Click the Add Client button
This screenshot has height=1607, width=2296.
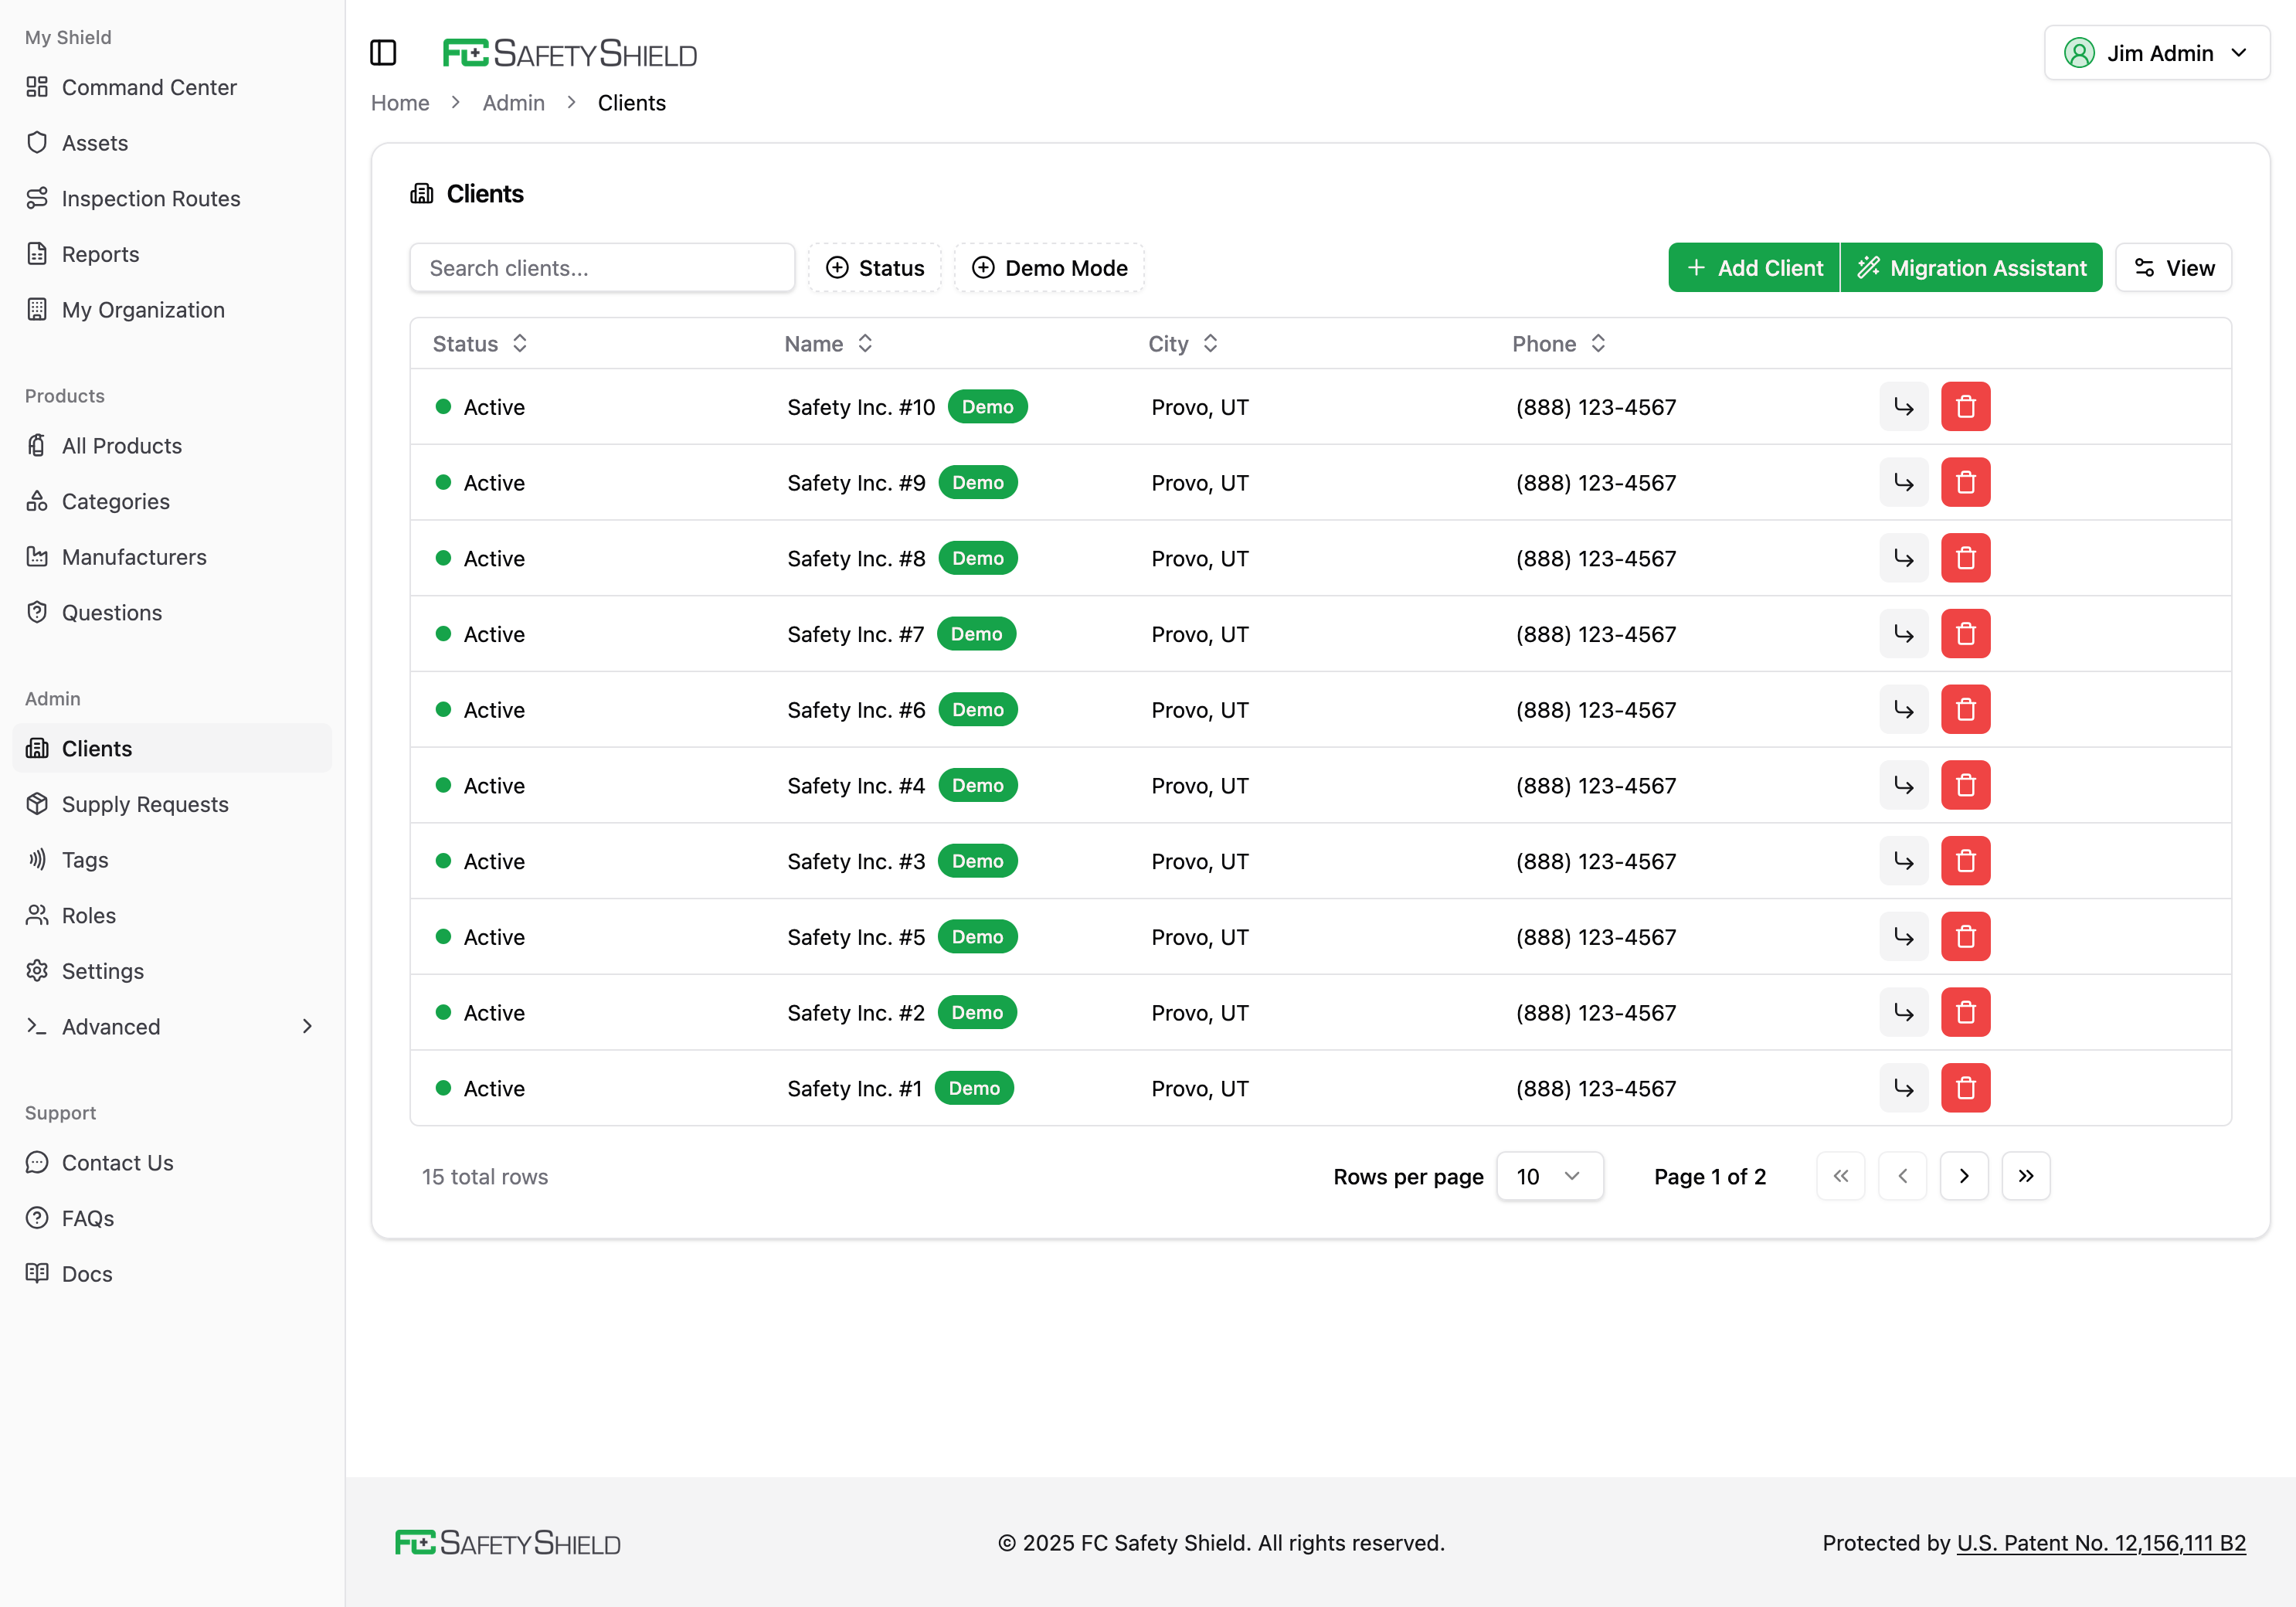pos(1753,267)
